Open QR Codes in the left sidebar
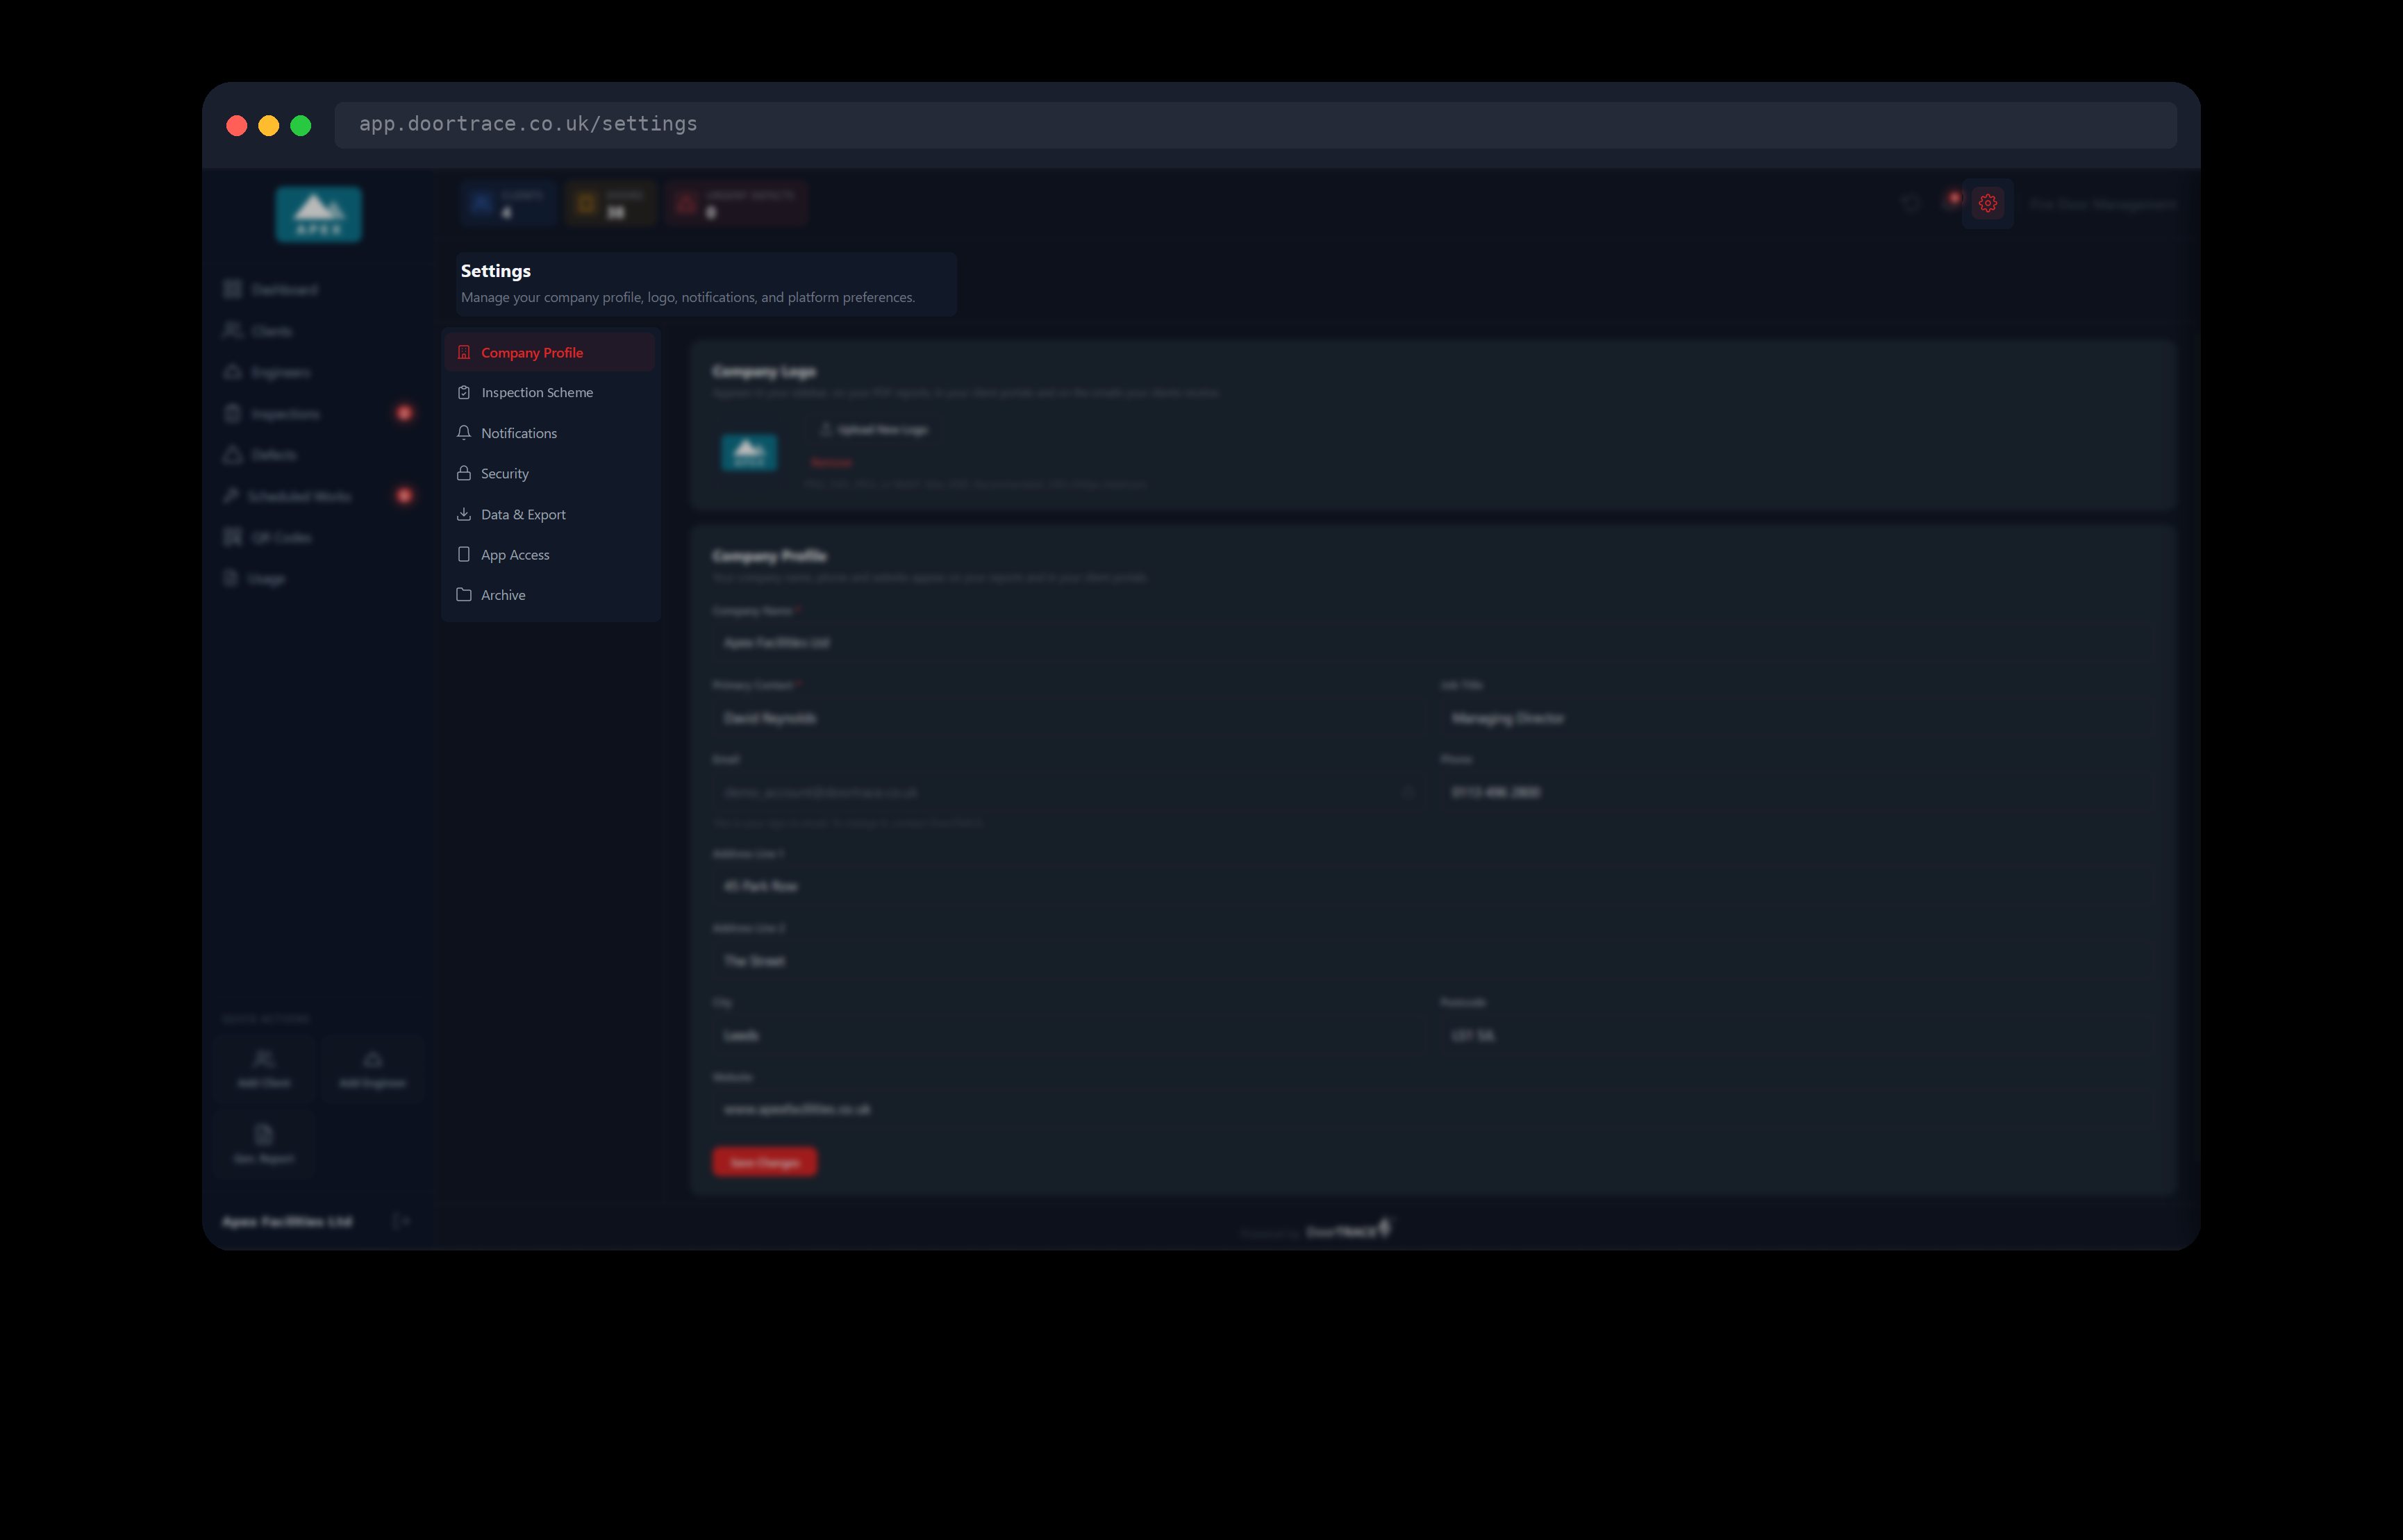This screenshot has height=1540, width=2403. [318, 538]
